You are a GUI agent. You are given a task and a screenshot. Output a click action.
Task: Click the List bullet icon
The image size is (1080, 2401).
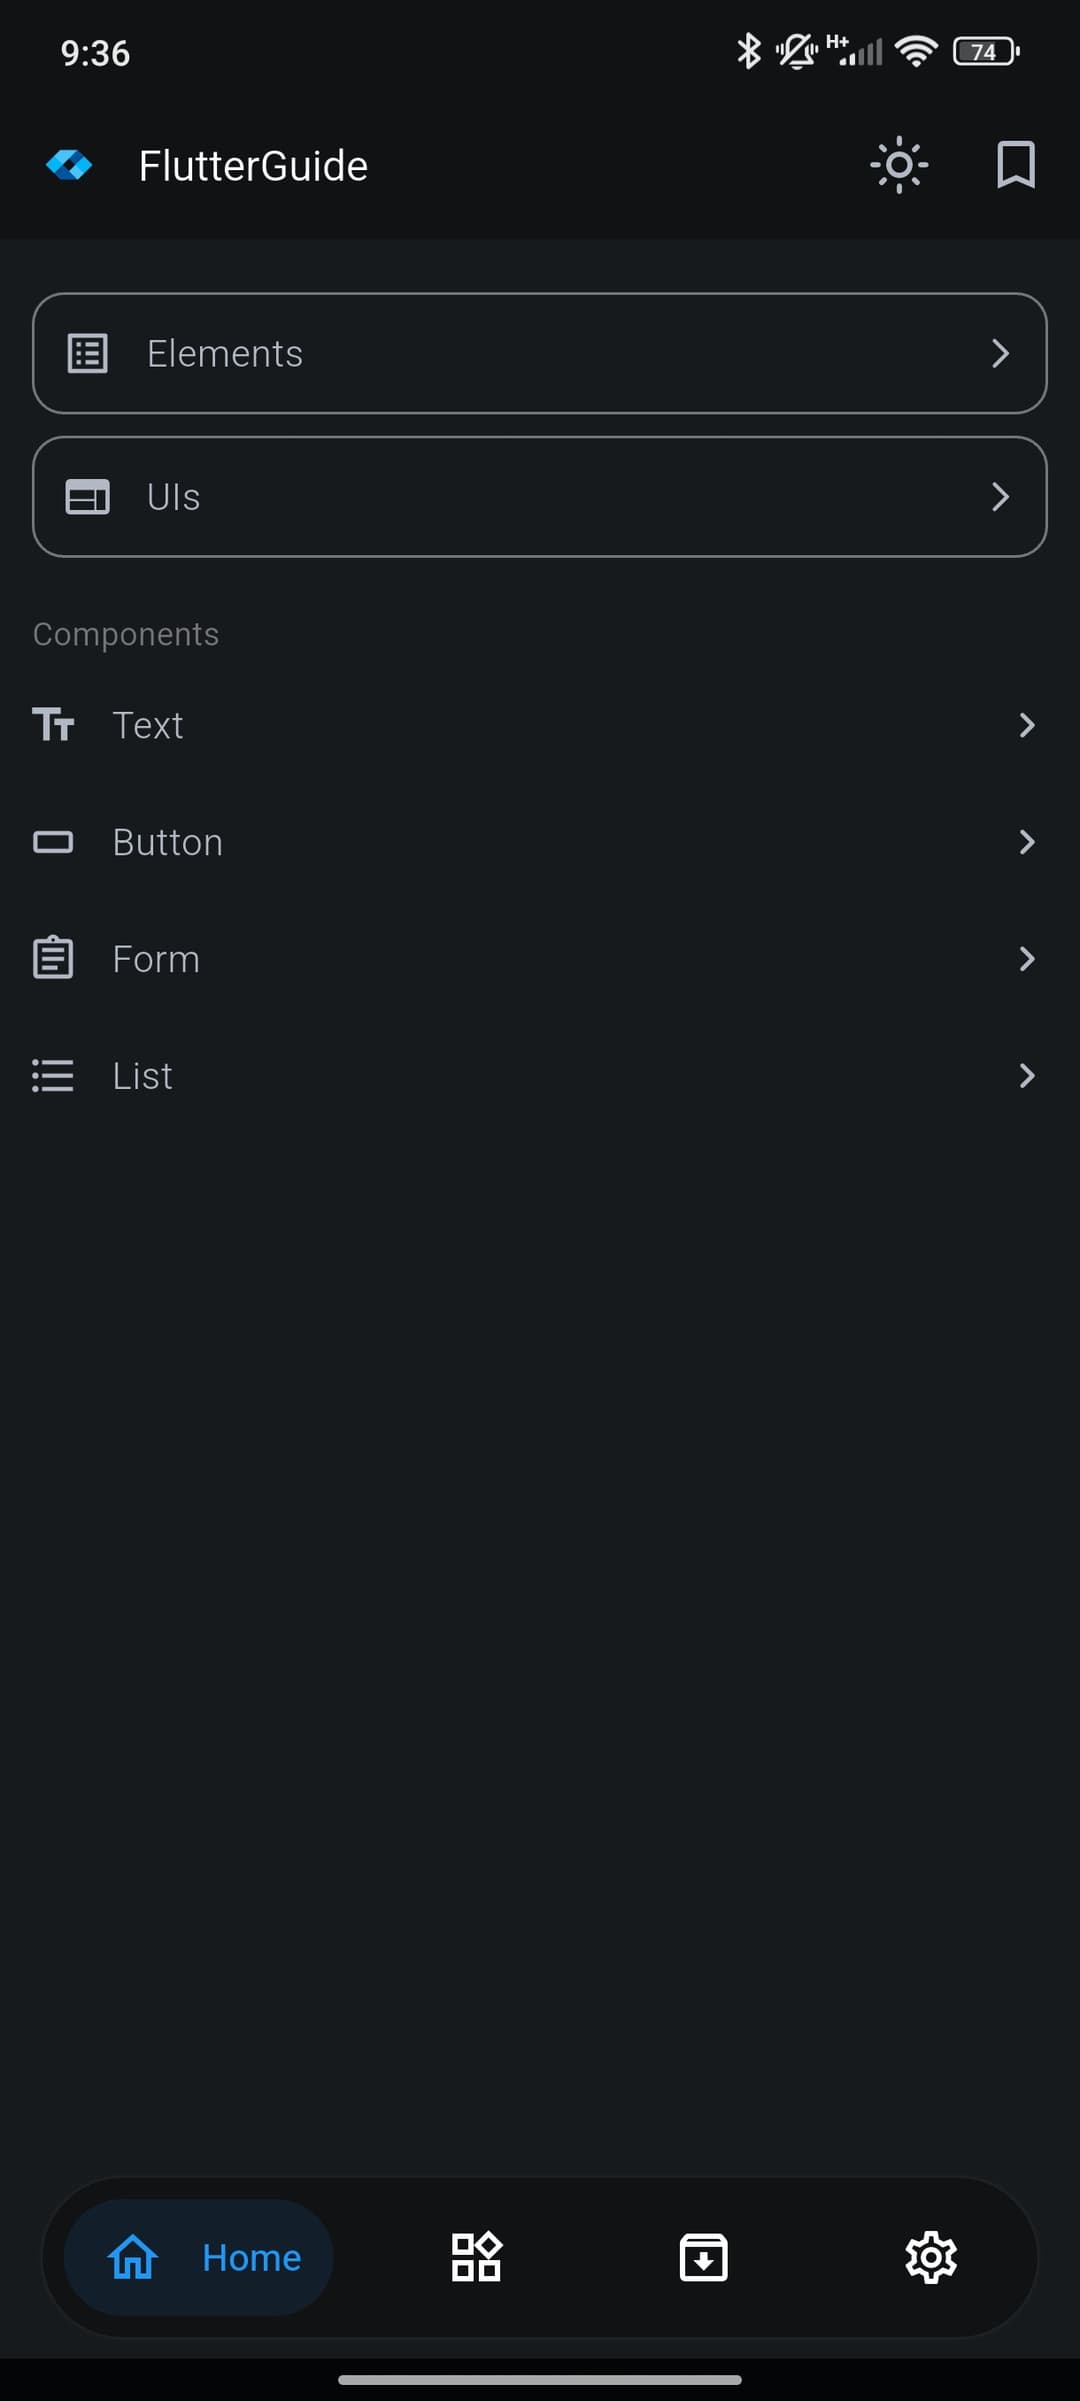(x=53, y=1076)
